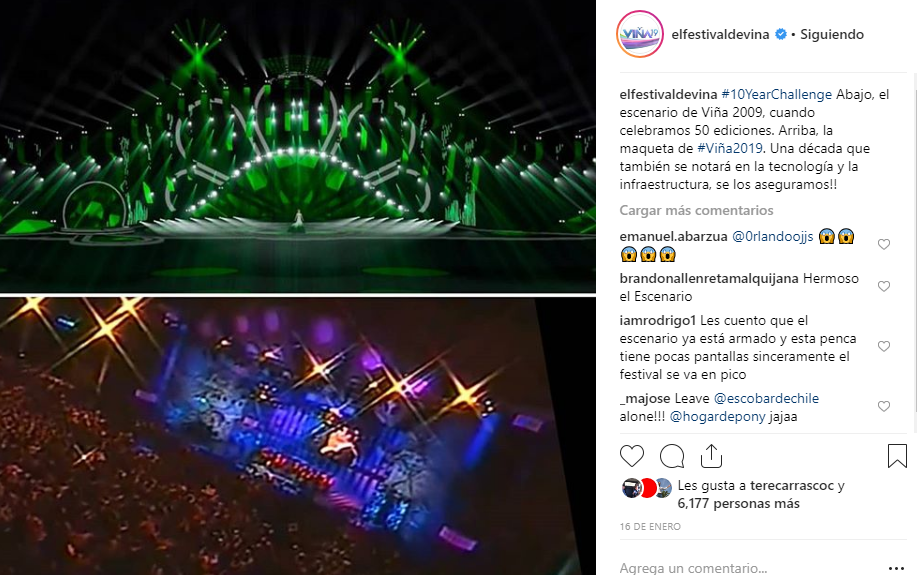Screen dimensions: 917x575
Task: View liker avatars beside Les gusta
Action: 646,488
